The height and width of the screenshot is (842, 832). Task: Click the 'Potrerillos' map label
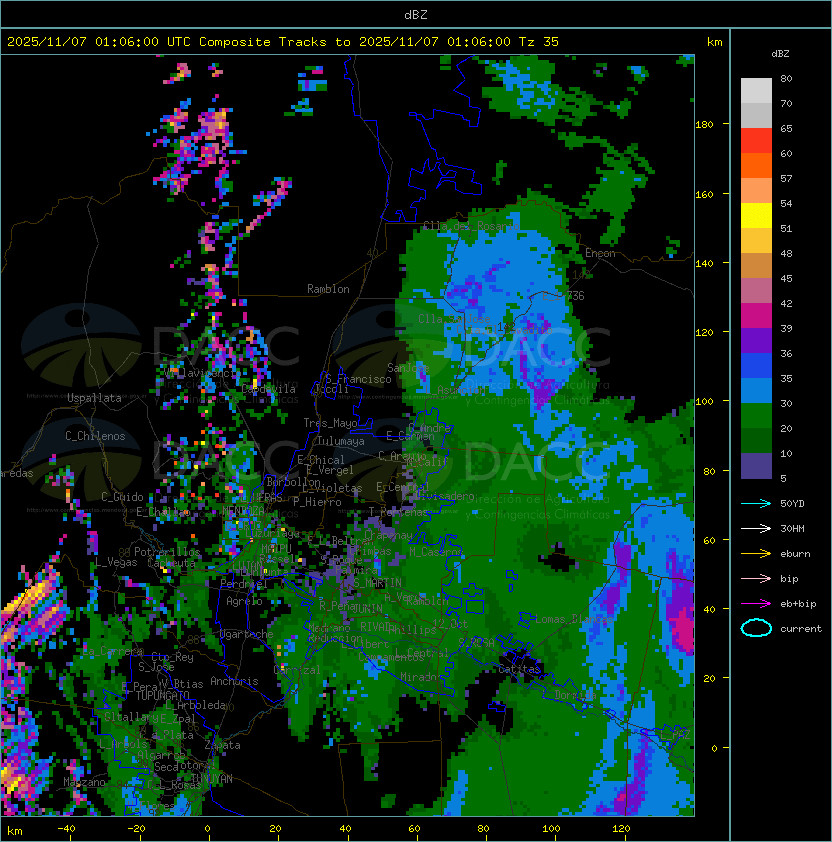click(167, 552)
